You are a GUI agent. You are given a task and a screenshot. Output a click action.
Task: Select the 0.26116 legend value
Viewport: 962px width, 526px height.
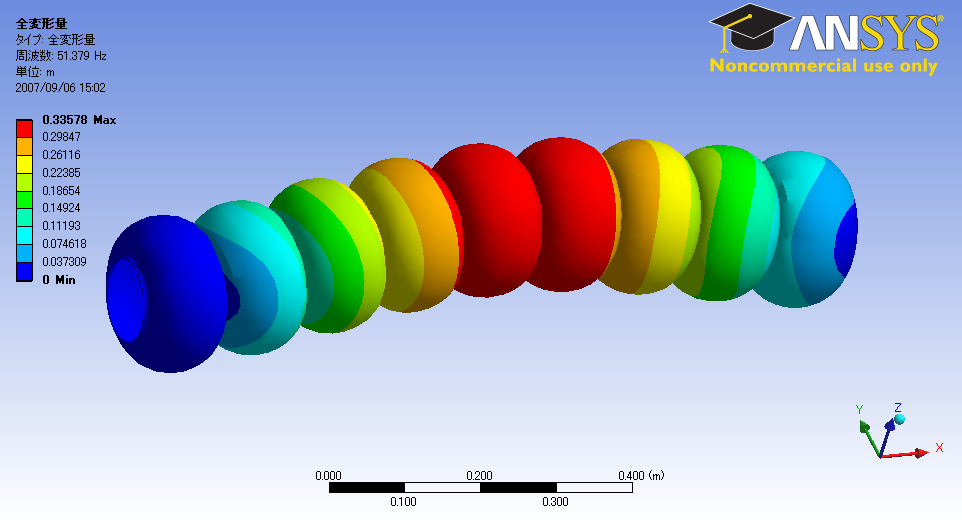coord(61,155)
